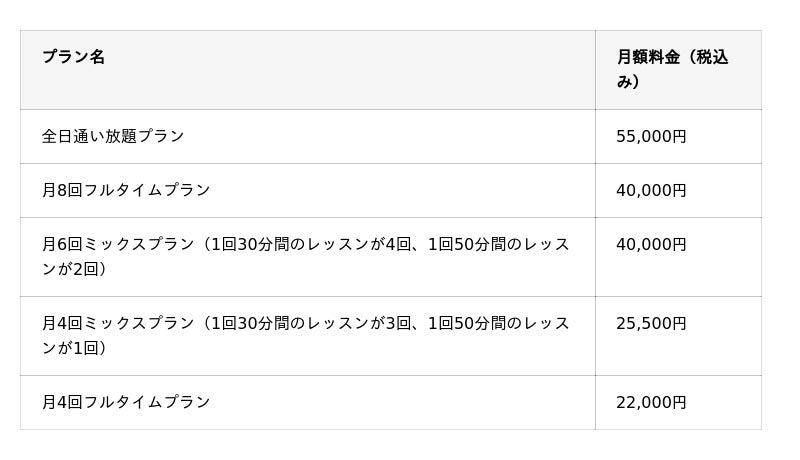The width and height of the screenshot is (800, 460).
Task: Click 40,000円 in the 月6回ミックスプラン row
Action: (651, 244)
